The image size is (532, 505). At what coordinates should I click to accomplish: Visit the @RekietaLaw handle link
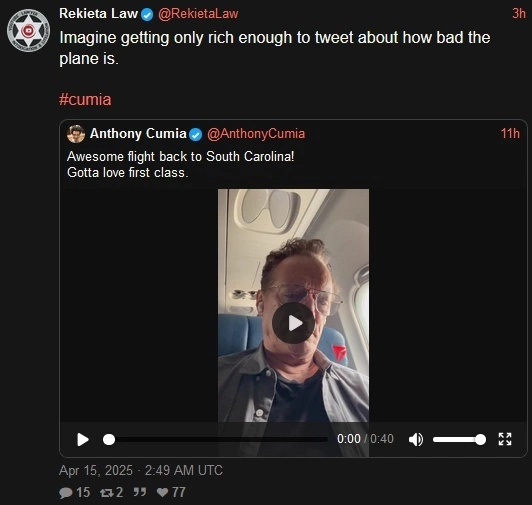[x=198, y=14]
